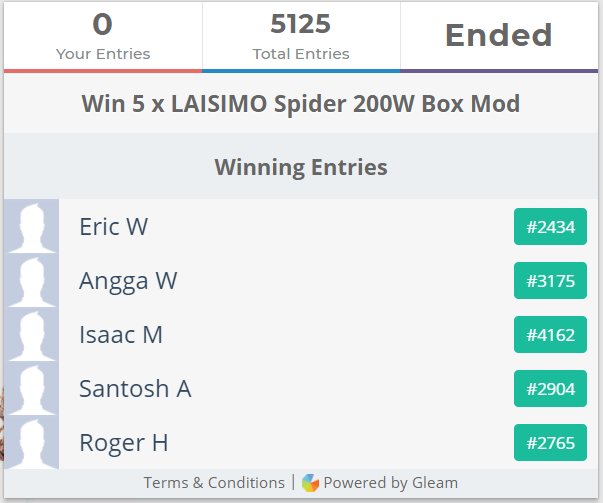This screenshot has width=603, height=503.
Task: Click the #2765 entry badge
Action: [550, 443]
